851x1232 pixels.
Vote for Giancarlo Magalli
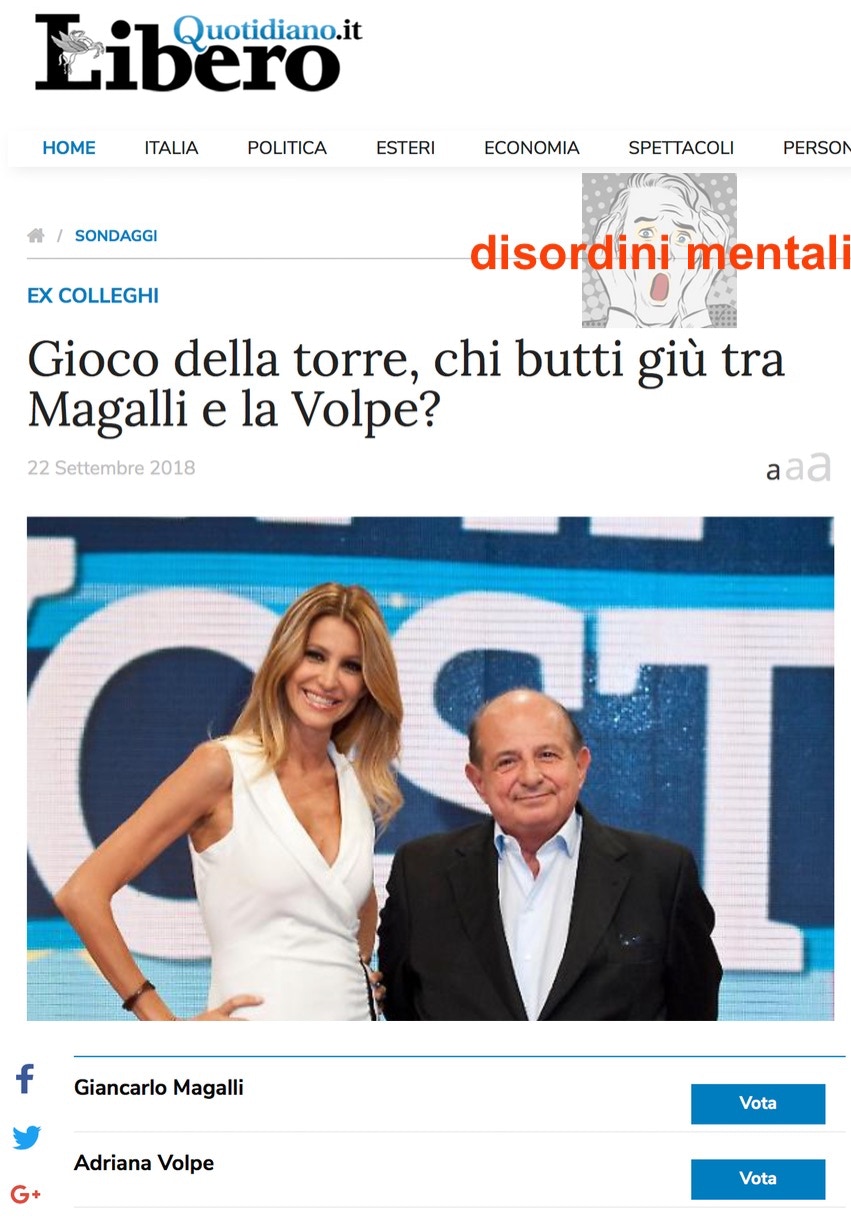pos(758,1104)
